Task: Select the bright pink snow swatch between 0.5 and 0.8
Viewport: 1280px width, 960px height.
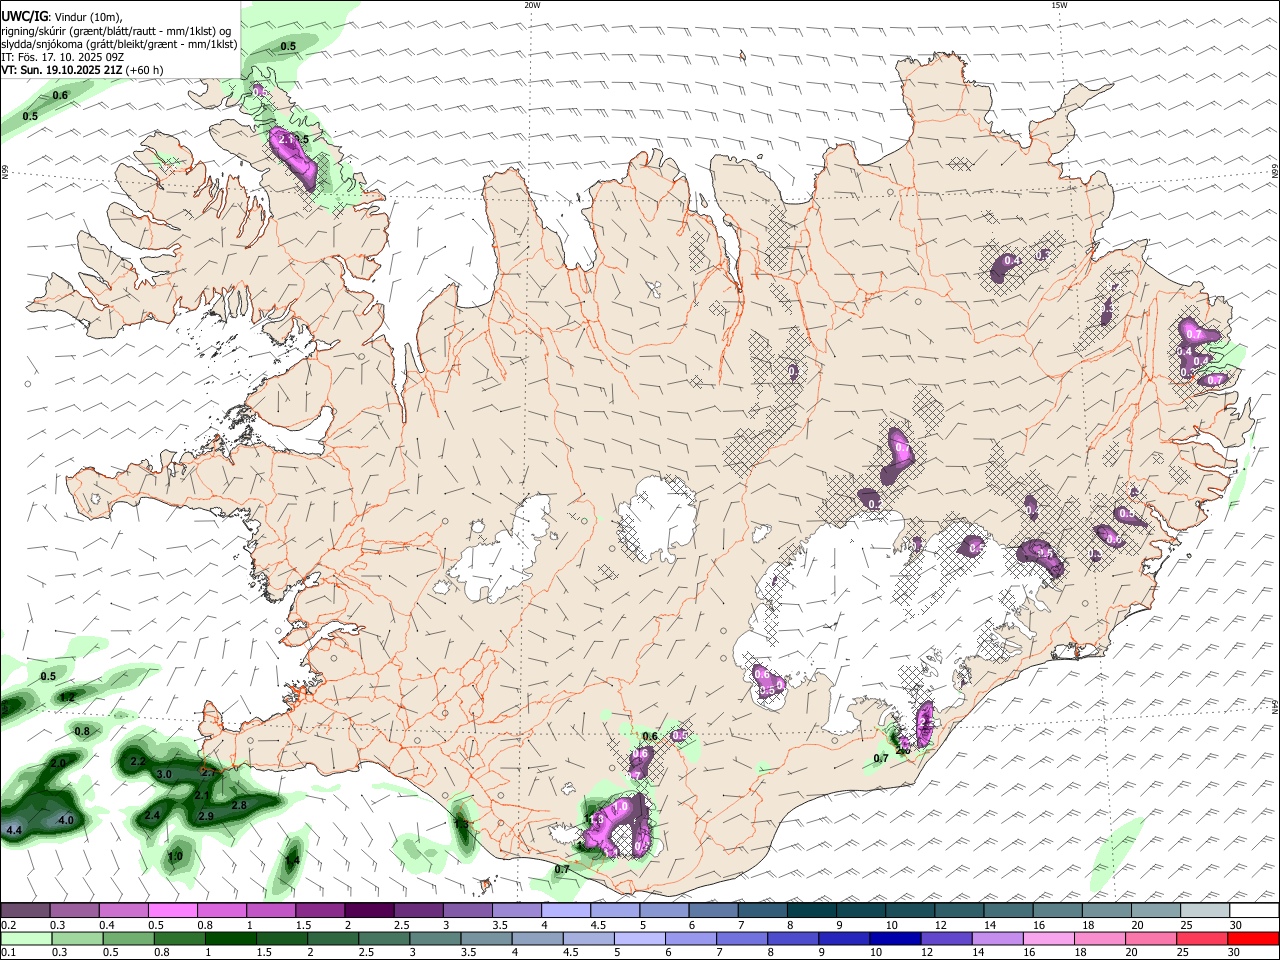Action: pos(172,910)
